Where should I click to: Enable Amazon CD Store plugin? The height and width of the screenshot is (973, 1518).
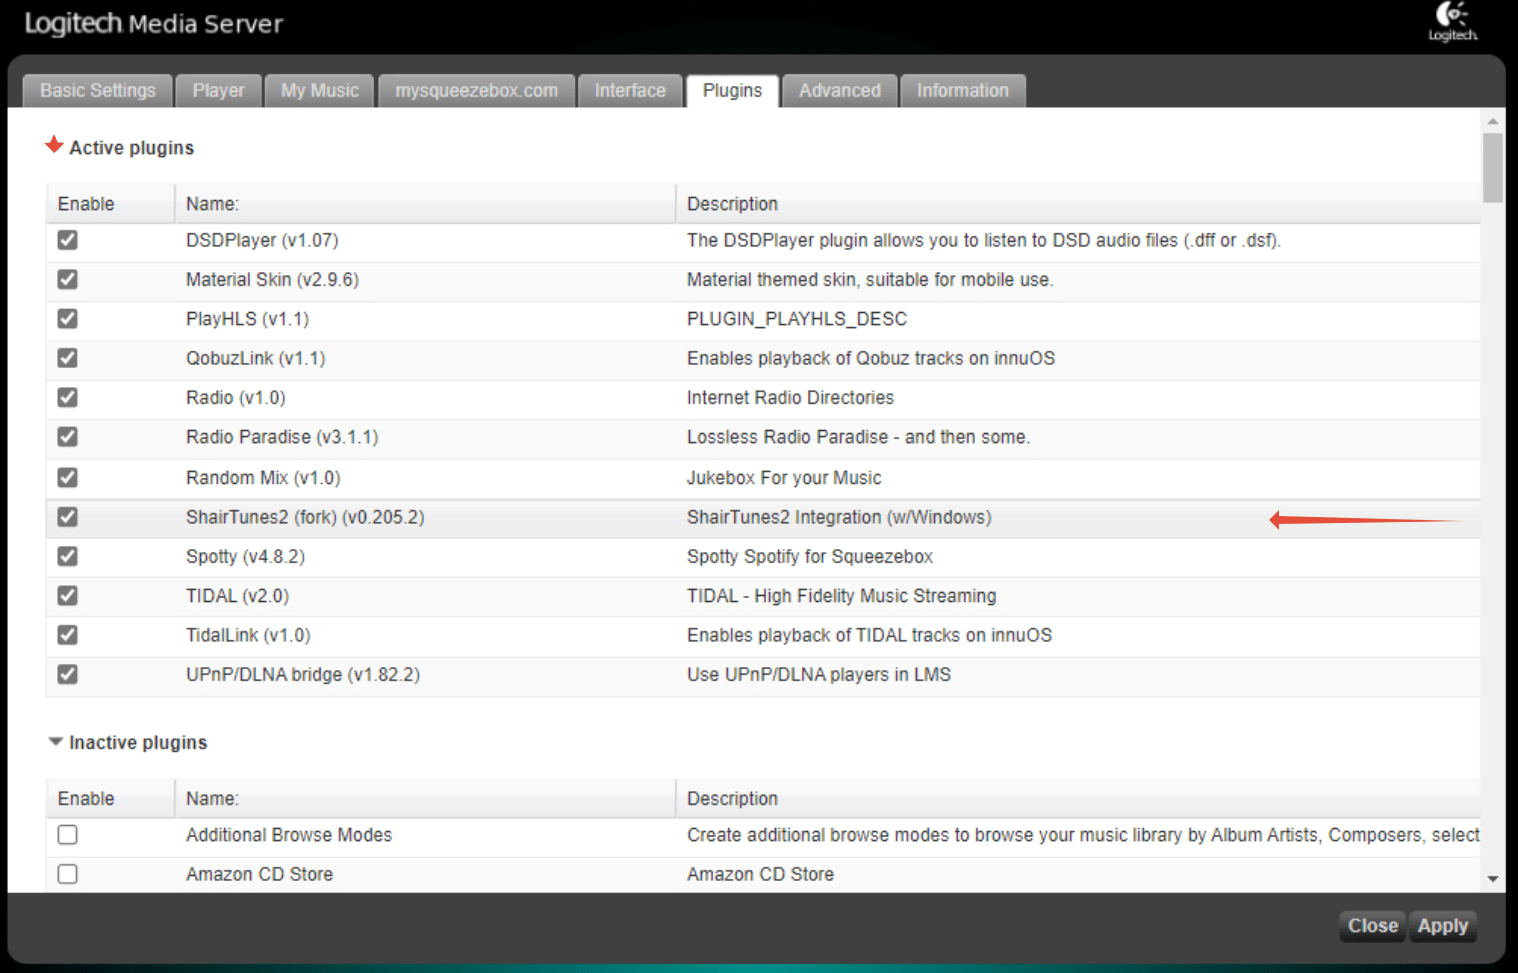click(67, 874)
